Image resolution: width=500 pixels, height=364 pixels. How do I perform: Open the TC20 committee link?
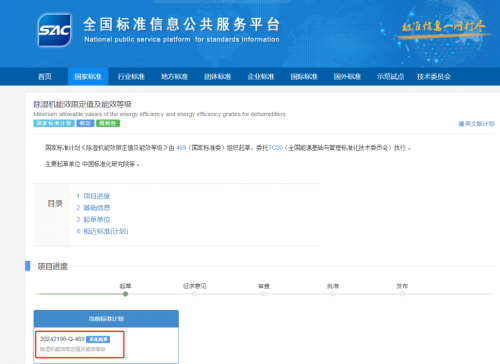[275, 148]
